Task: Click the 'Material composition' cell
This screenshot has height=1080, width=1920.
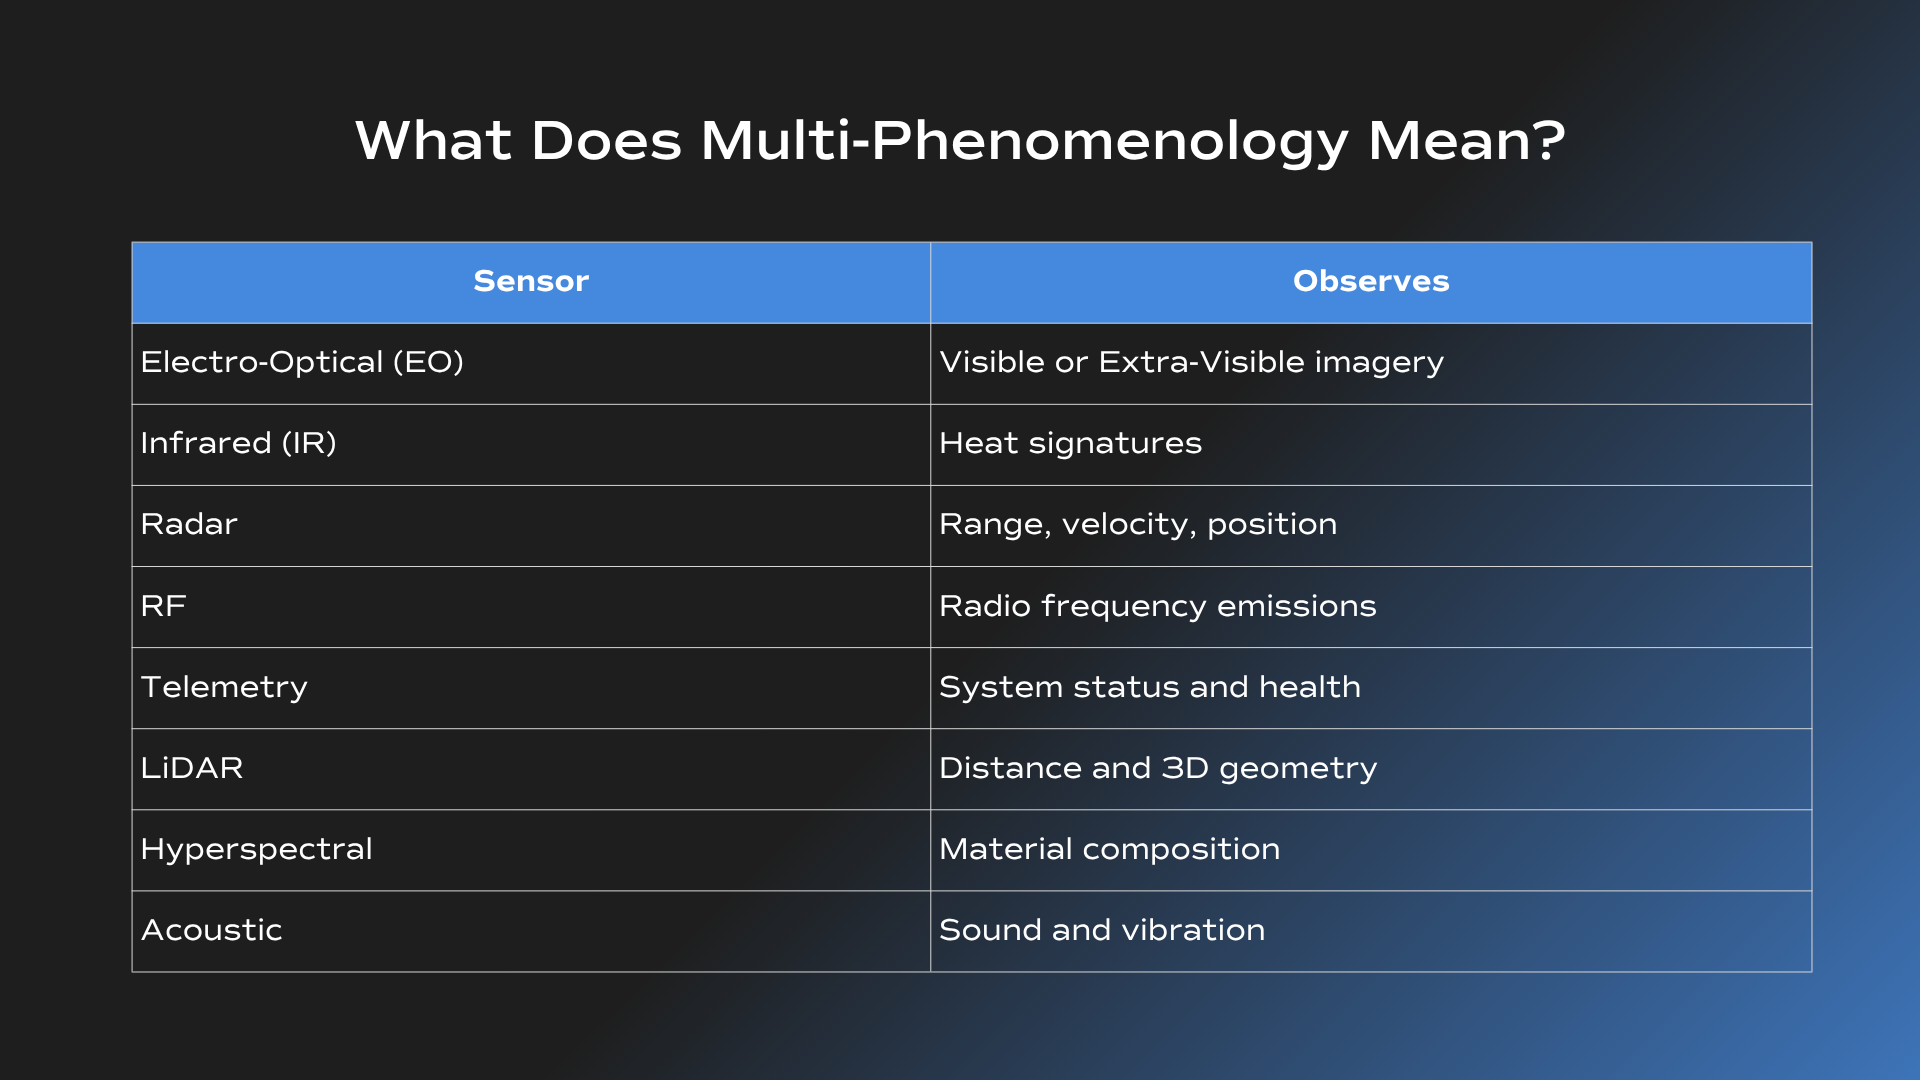Action: tap(1371, 850)
